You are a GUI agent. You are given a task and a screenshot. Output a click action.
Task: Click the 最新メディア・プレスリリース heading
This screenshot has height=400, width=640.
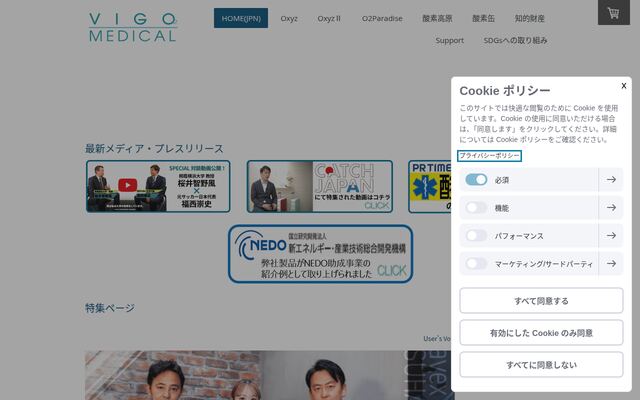pos(154,149)
